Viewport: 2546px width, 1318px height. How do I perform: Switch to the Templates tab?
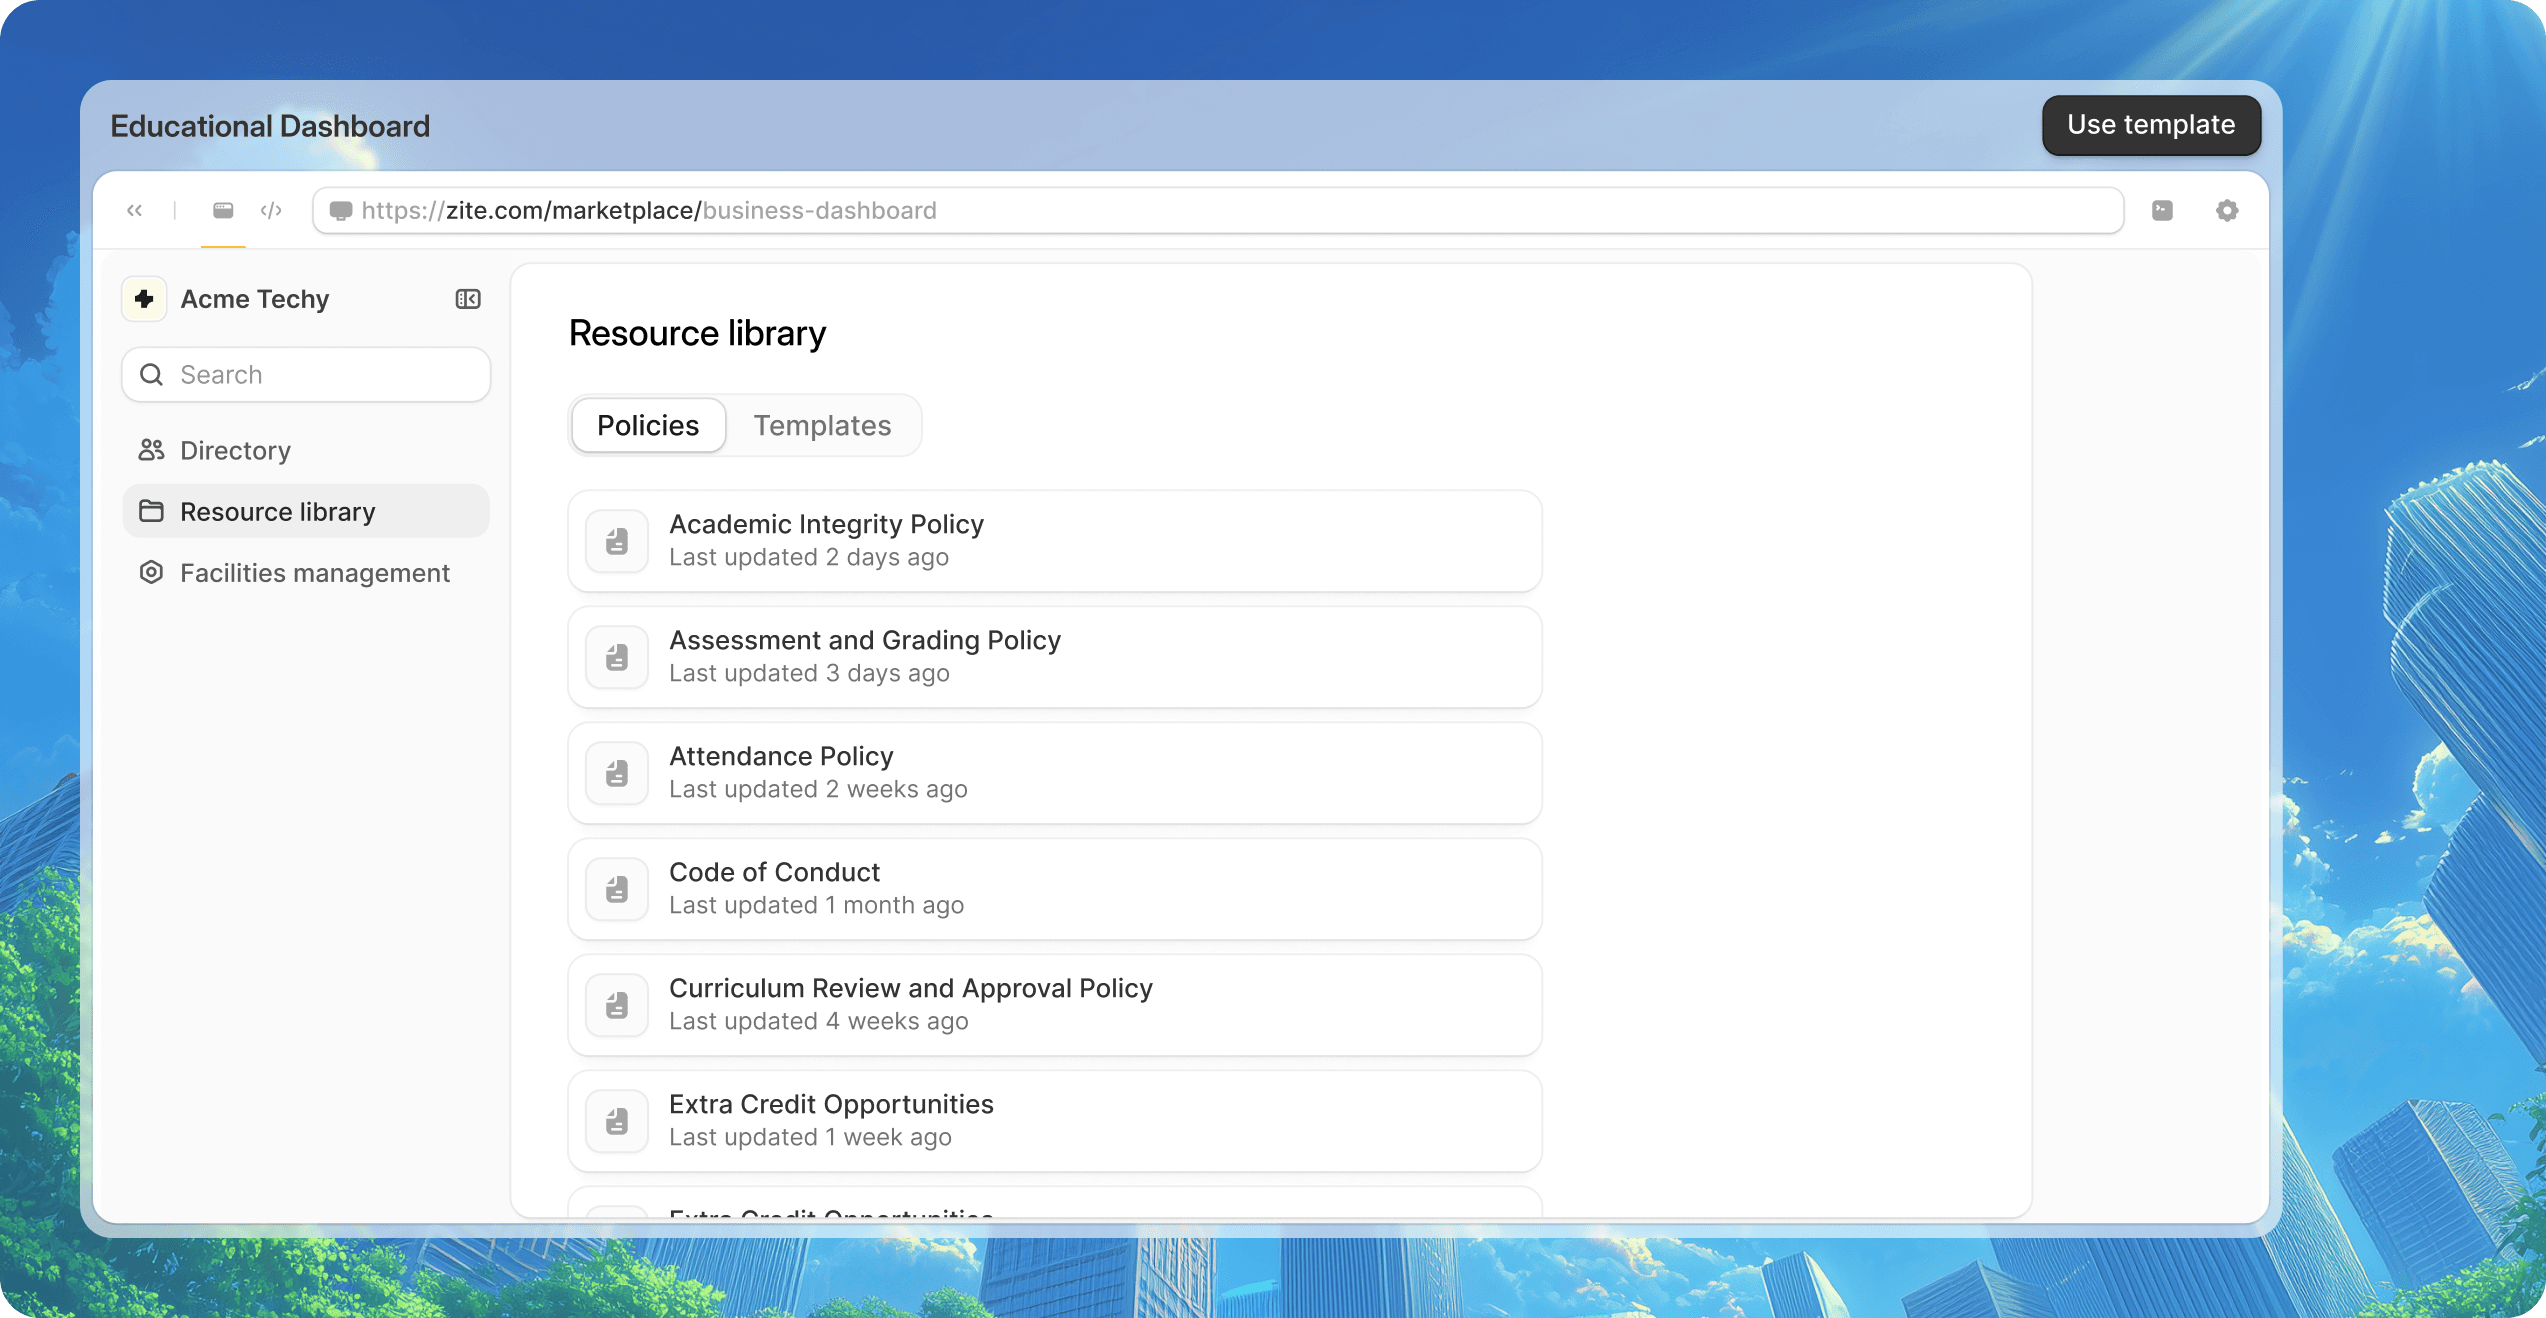[822, 425]
